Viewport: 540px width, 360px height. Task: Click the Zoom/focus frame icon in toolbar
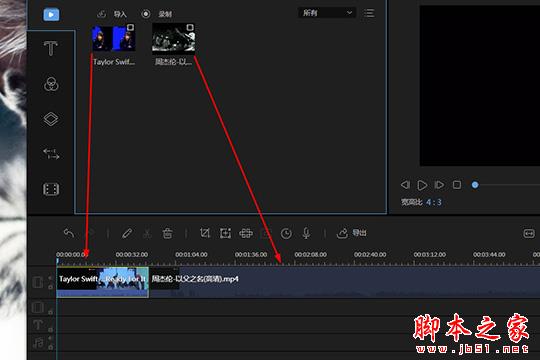226,233
